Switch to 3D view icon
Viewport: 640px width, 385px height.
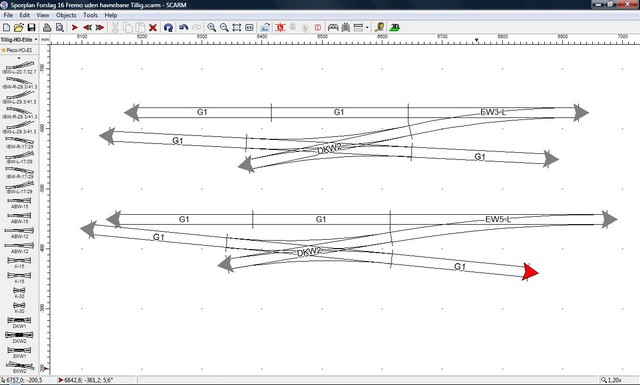395,27
